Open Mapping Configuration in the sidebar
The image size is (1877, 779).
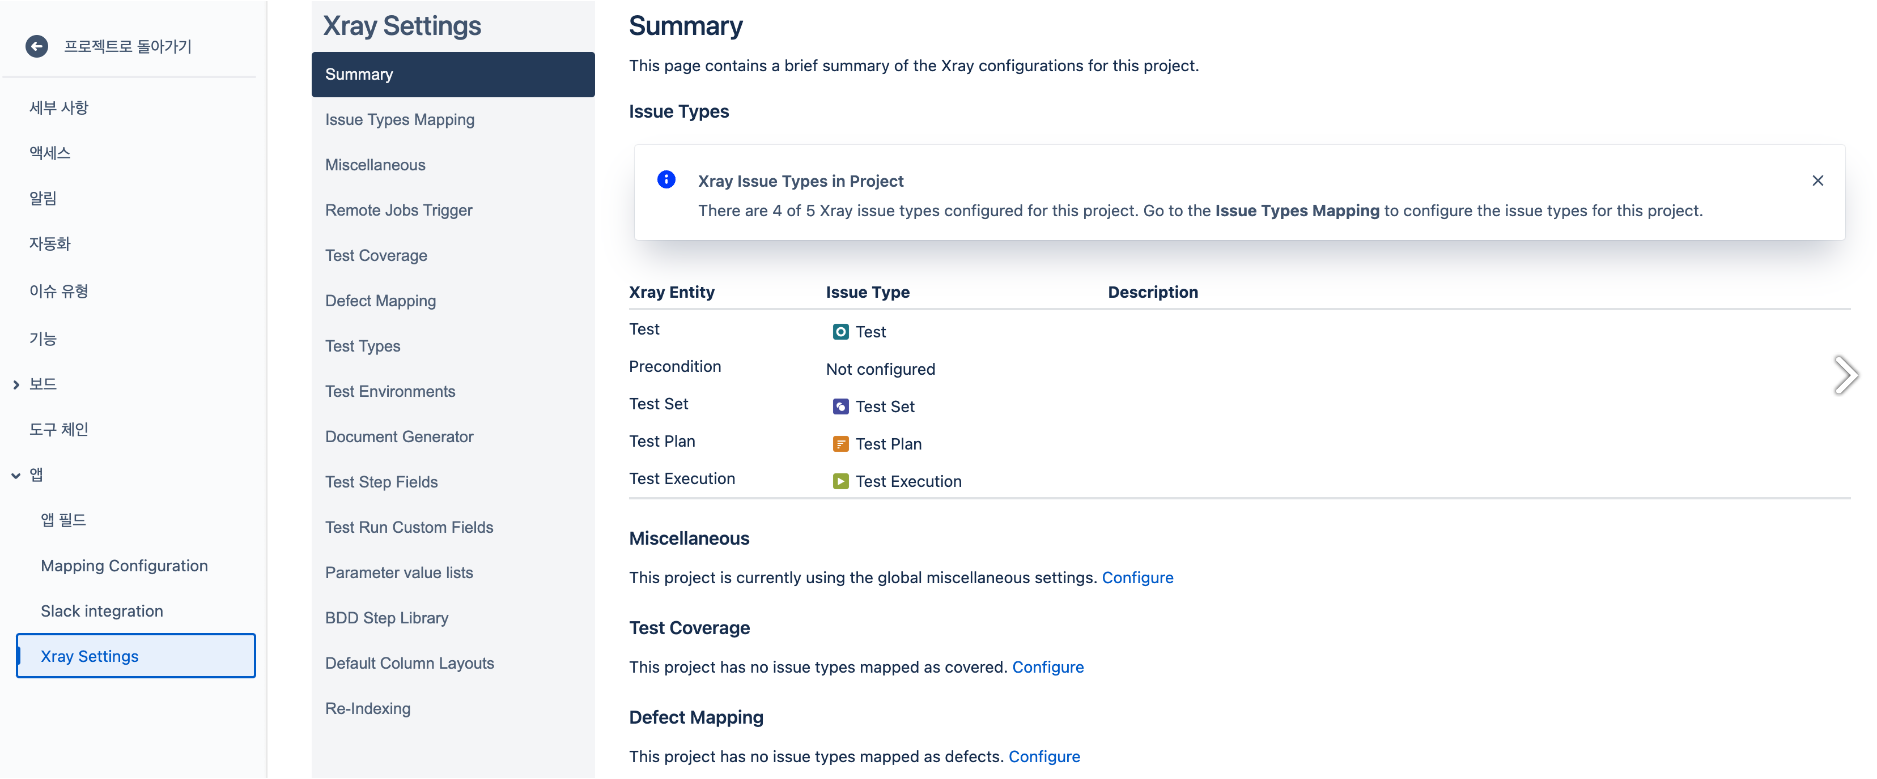[124, 566]
